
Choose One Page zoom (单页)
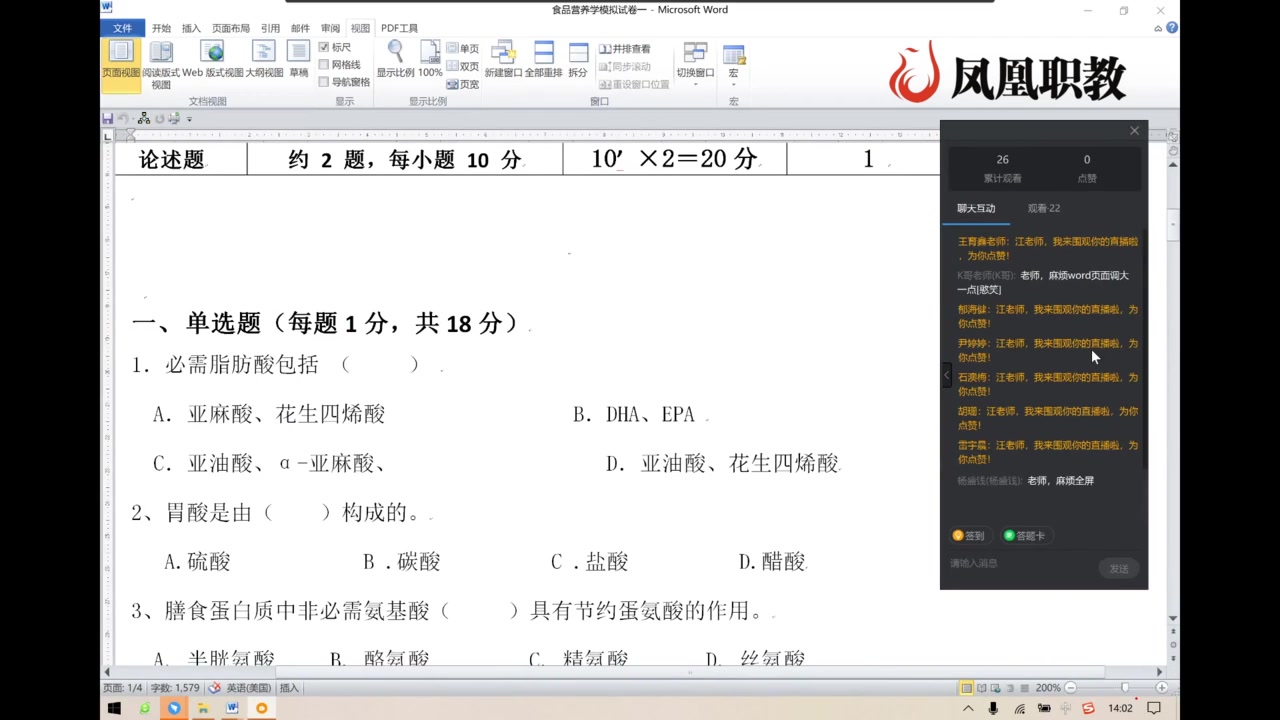(463, 49)
